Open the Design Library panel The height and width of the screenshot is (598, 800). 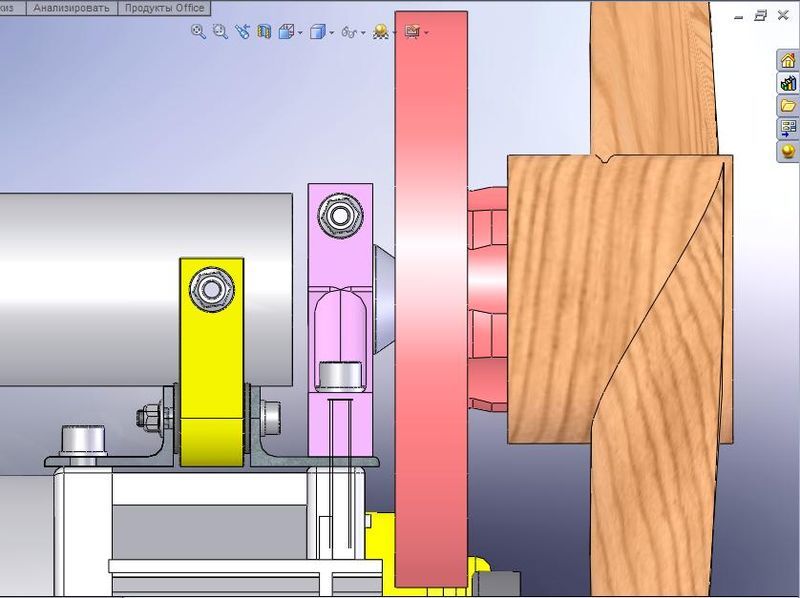tap(788, 84)
